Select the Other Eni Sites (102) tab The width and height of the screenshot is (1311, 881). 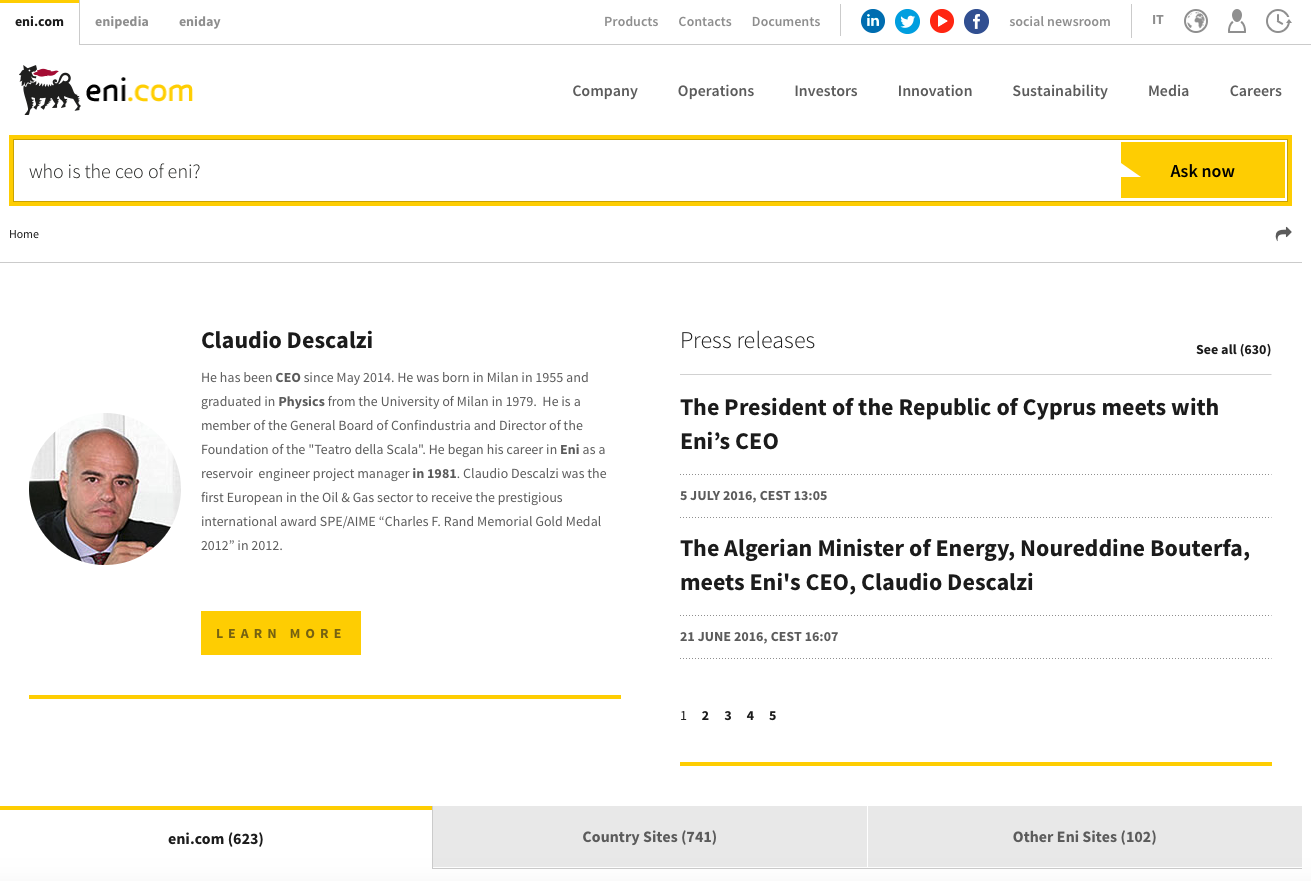click(x=1085, y=837)
